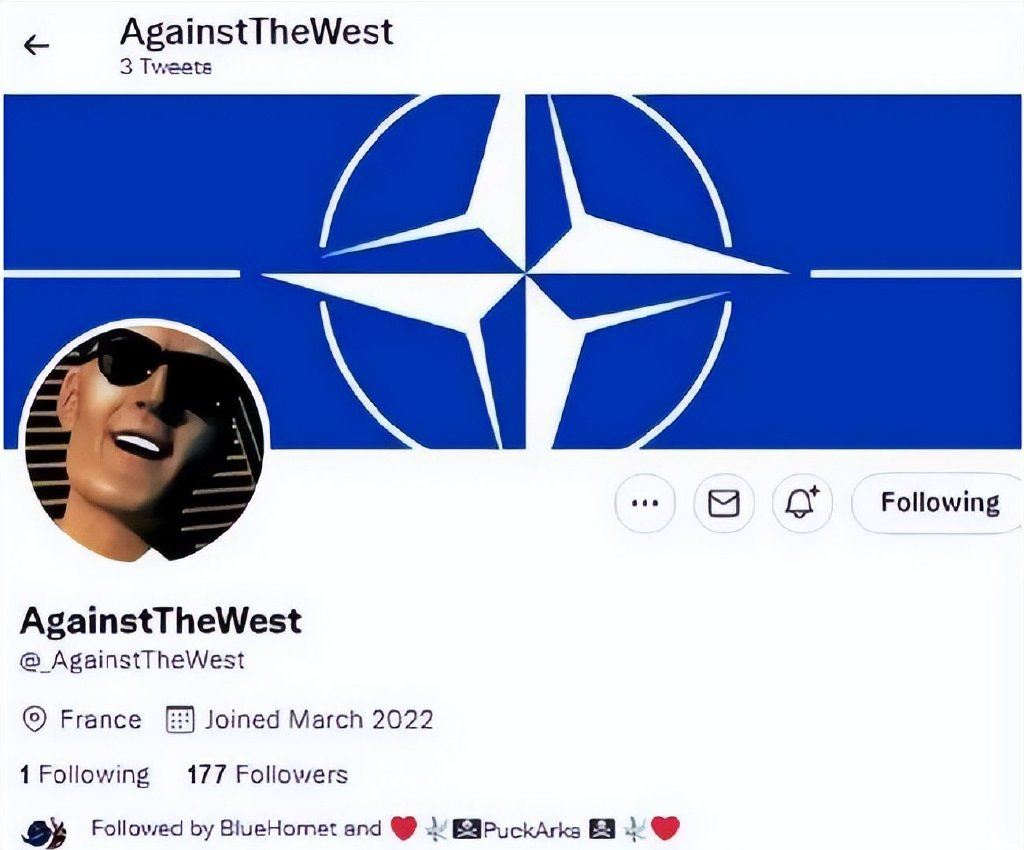Go back using the left arrow
Viewport: 1024px width, 850px height.
[x=36, y=45]
